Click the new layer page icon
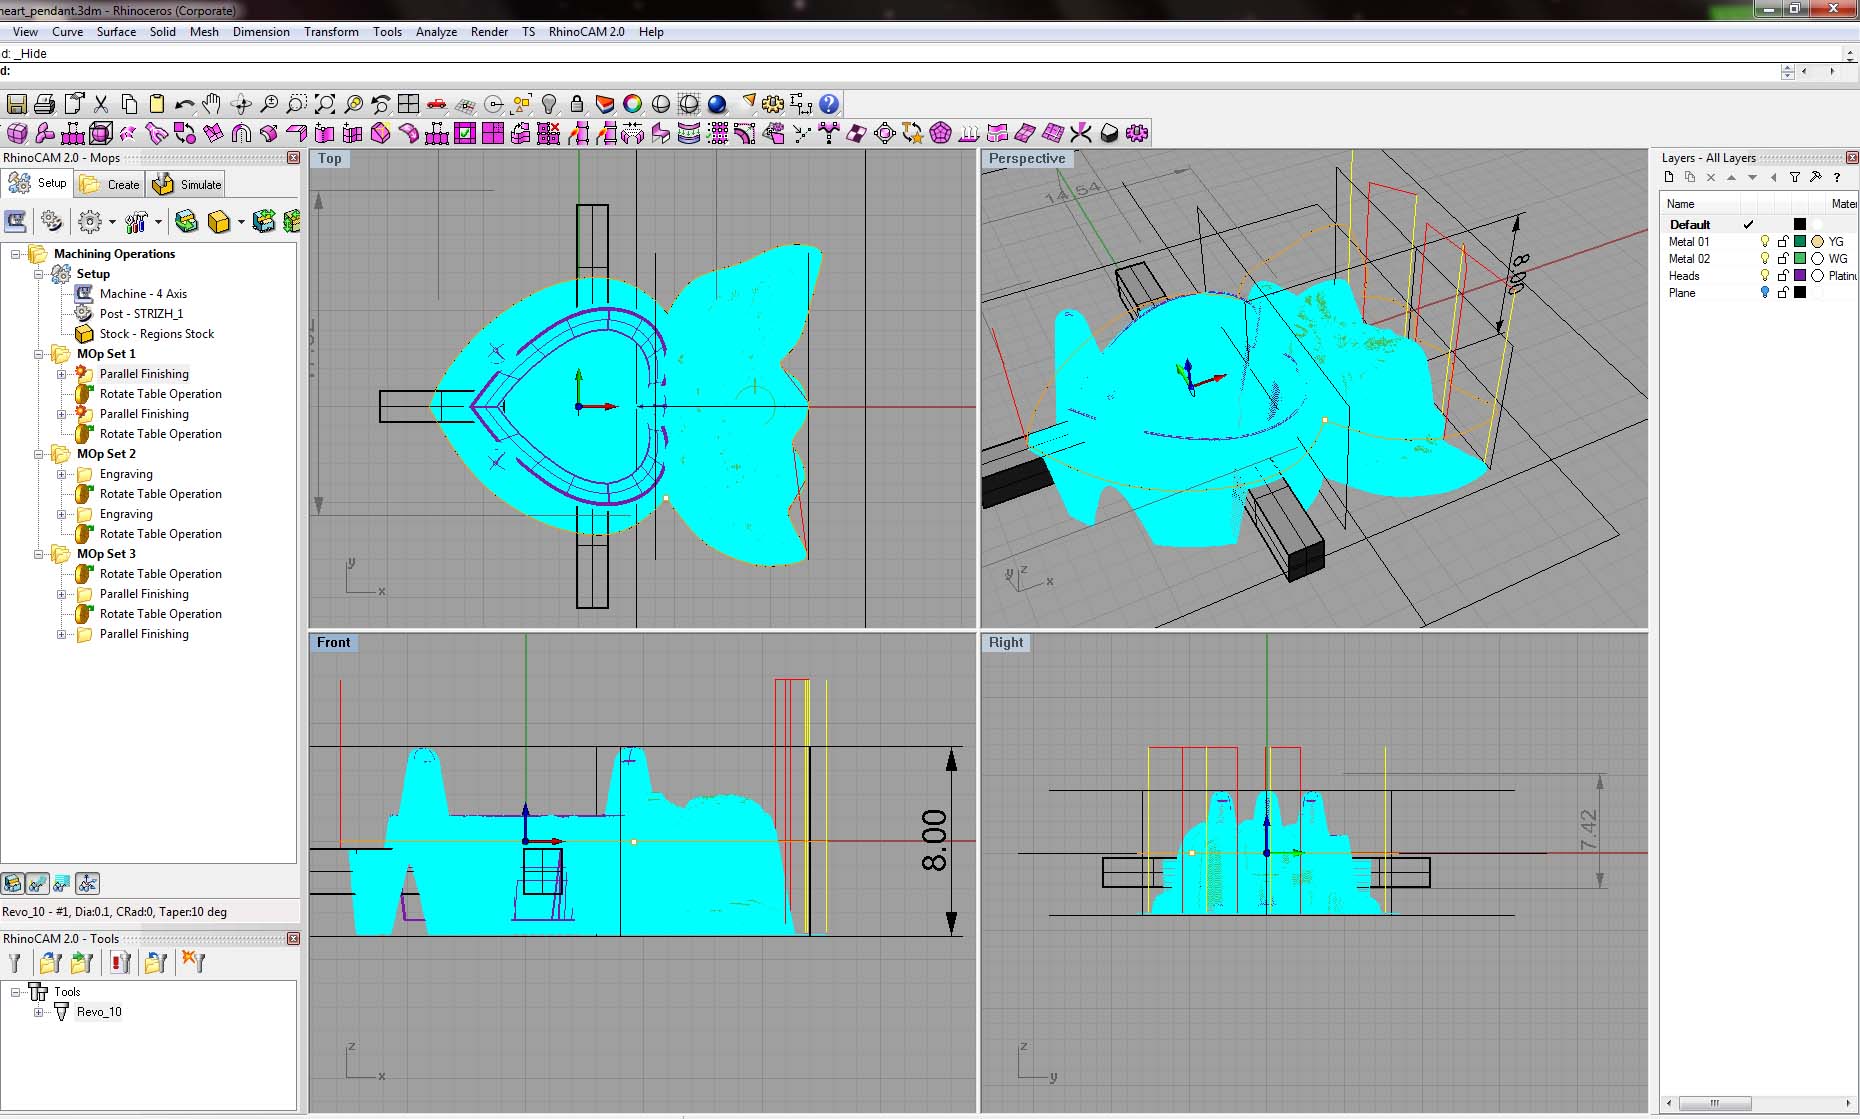This screenshot has height=1119, width=1860. [x=1669, y=177]
